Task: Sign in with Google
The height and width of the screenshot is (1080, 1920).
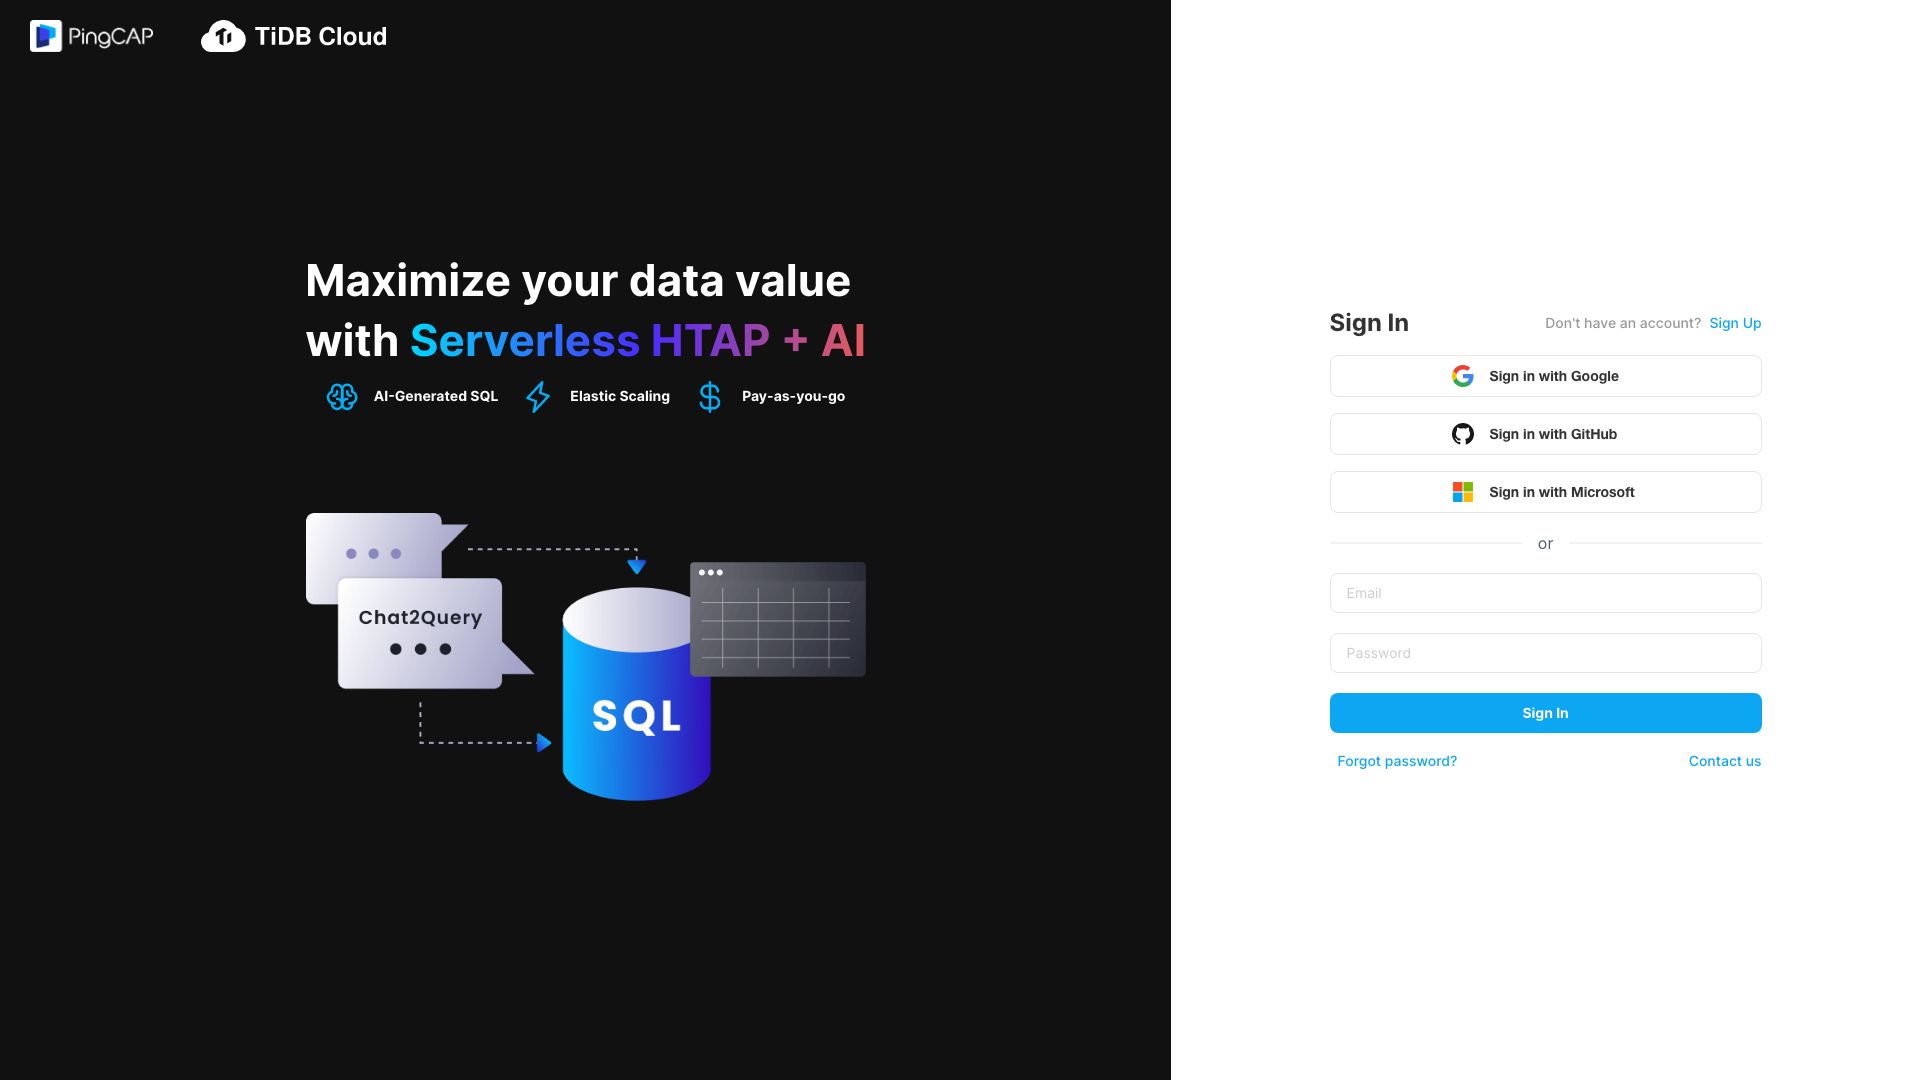Action: (x=1545, y=376)
